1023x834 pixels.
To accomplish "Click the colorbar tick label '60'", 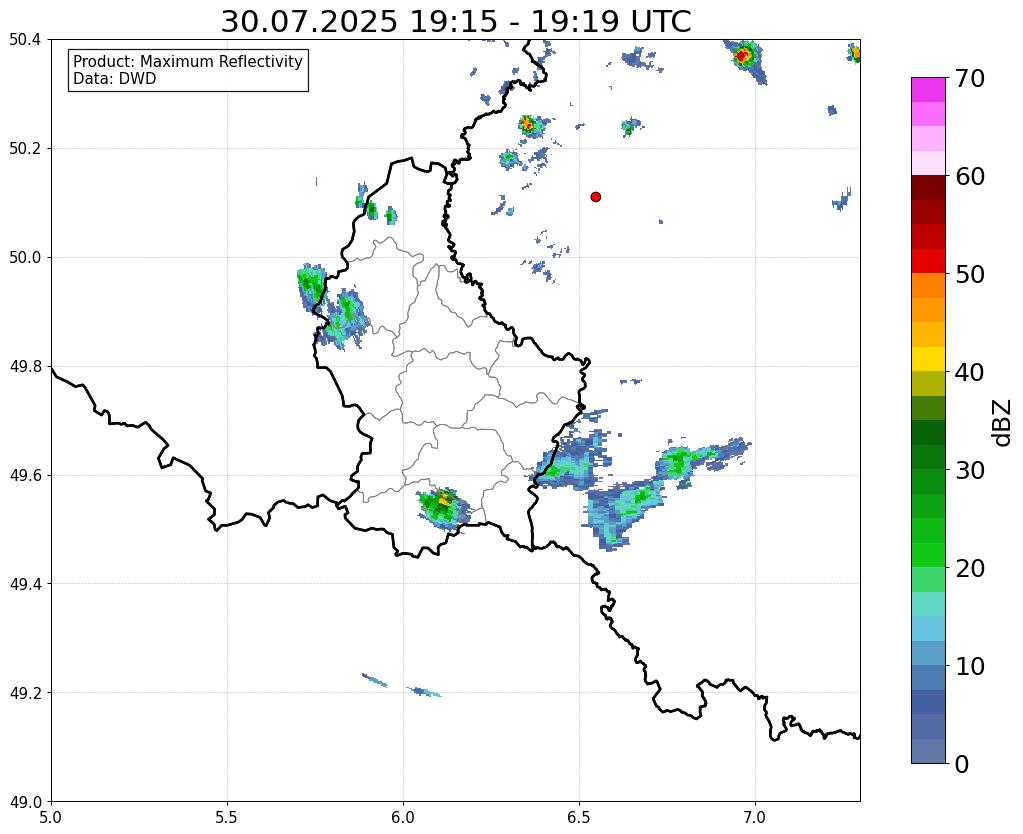I will click(x=970, y=176).
